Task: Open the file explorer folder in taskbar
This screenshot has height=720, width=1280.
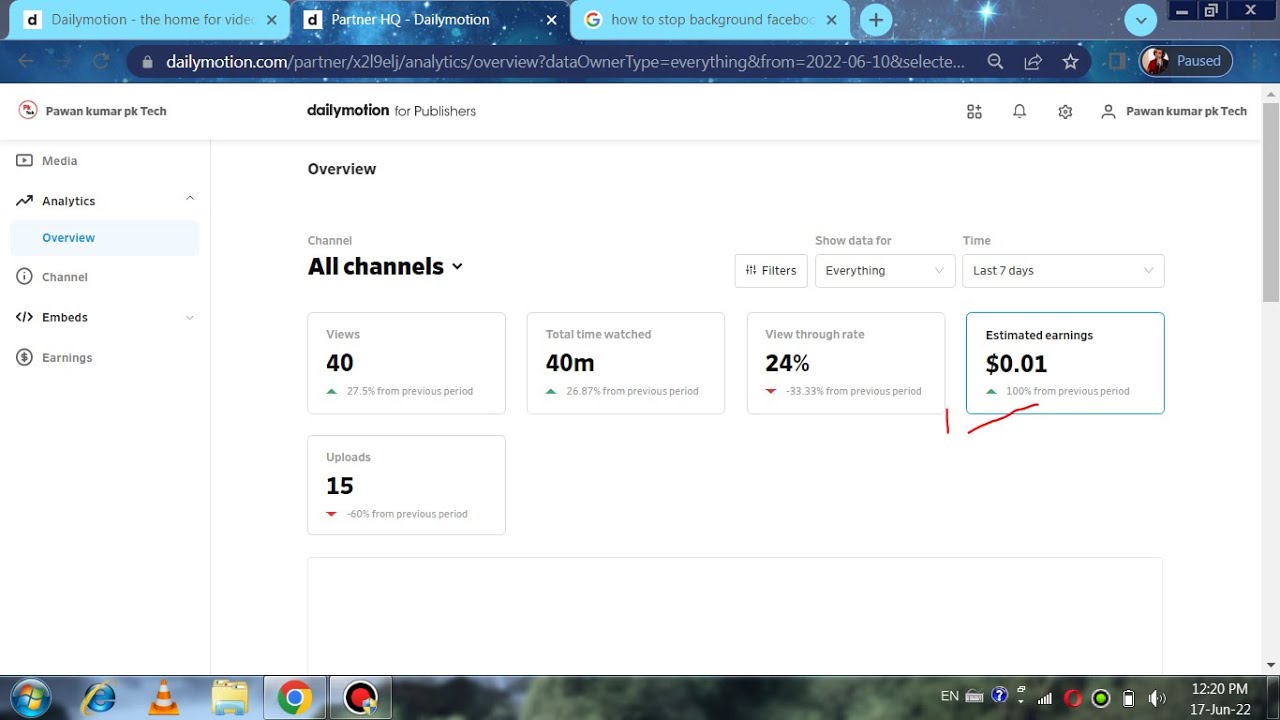Action: click(x=230, y=698)
